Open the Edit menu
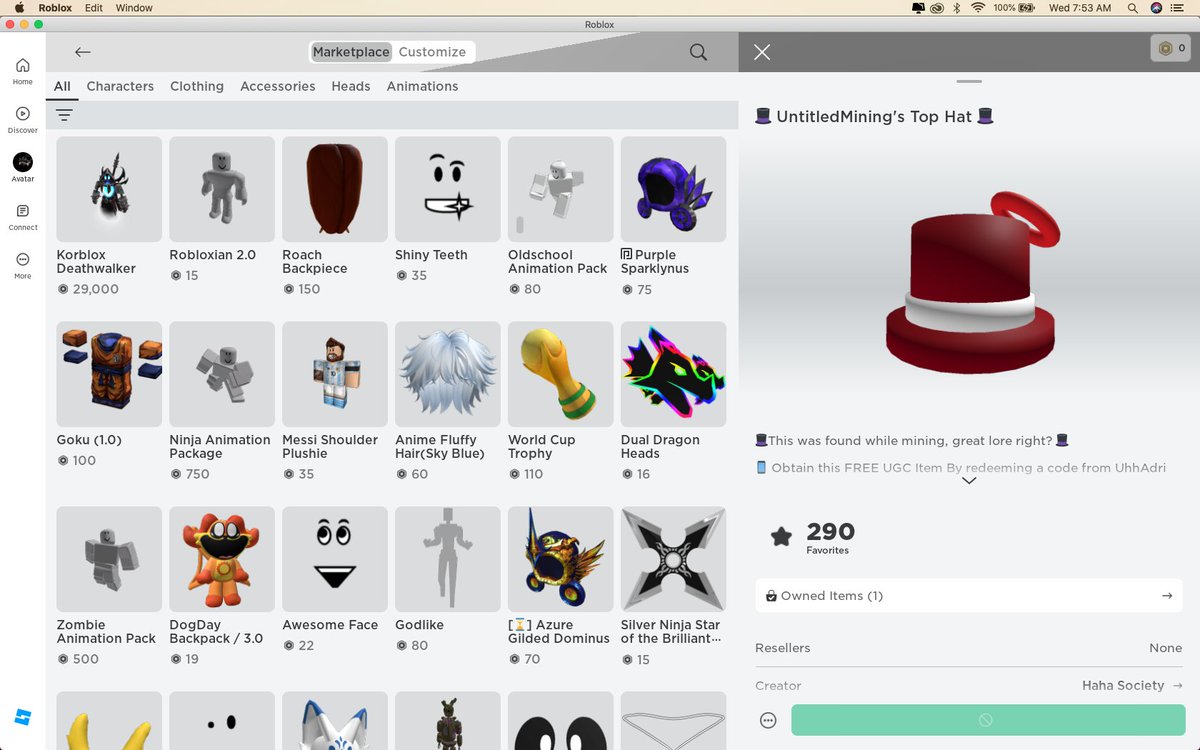1200x750 pixels. (x=94, y=8)
